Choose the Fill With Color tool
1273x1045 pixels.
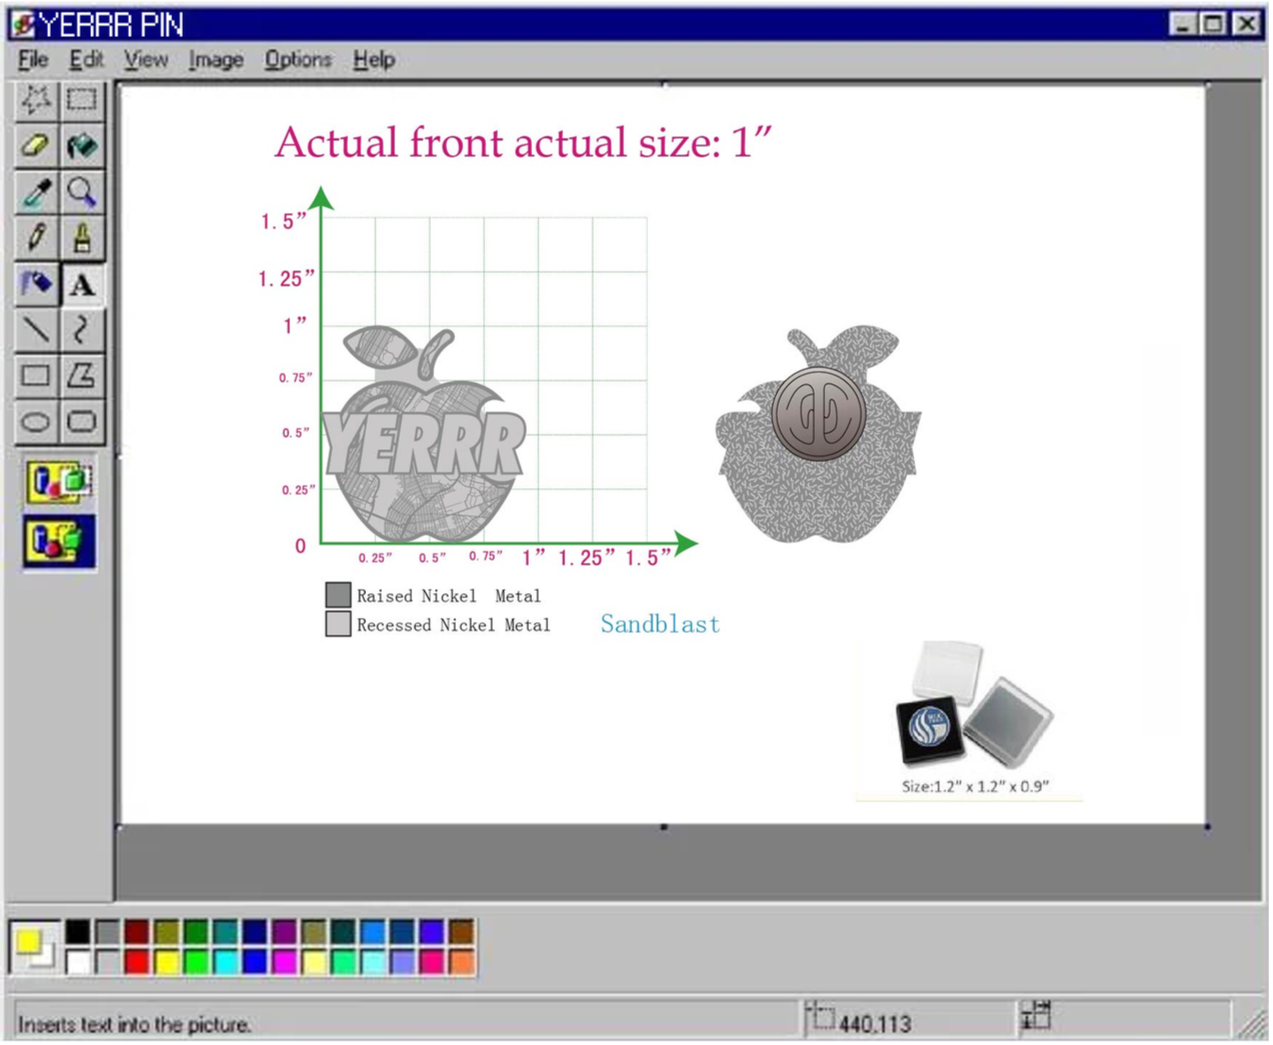(x=84, y=146)
